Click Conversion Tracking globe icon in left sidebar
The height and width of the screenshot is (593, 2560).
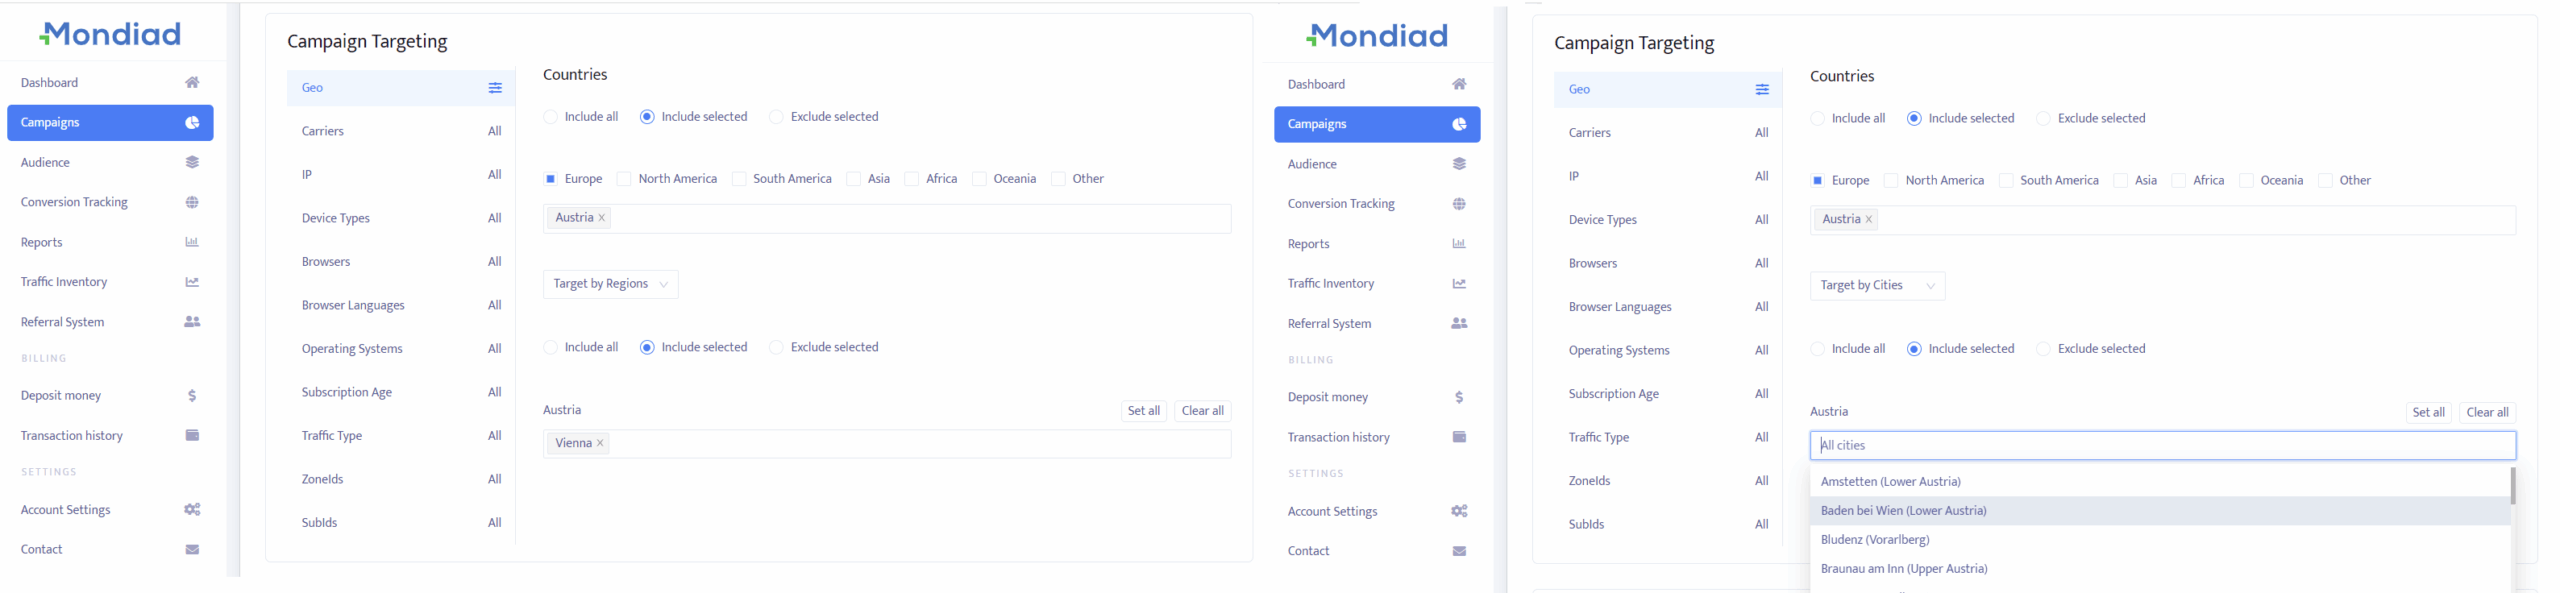[192, 202]
